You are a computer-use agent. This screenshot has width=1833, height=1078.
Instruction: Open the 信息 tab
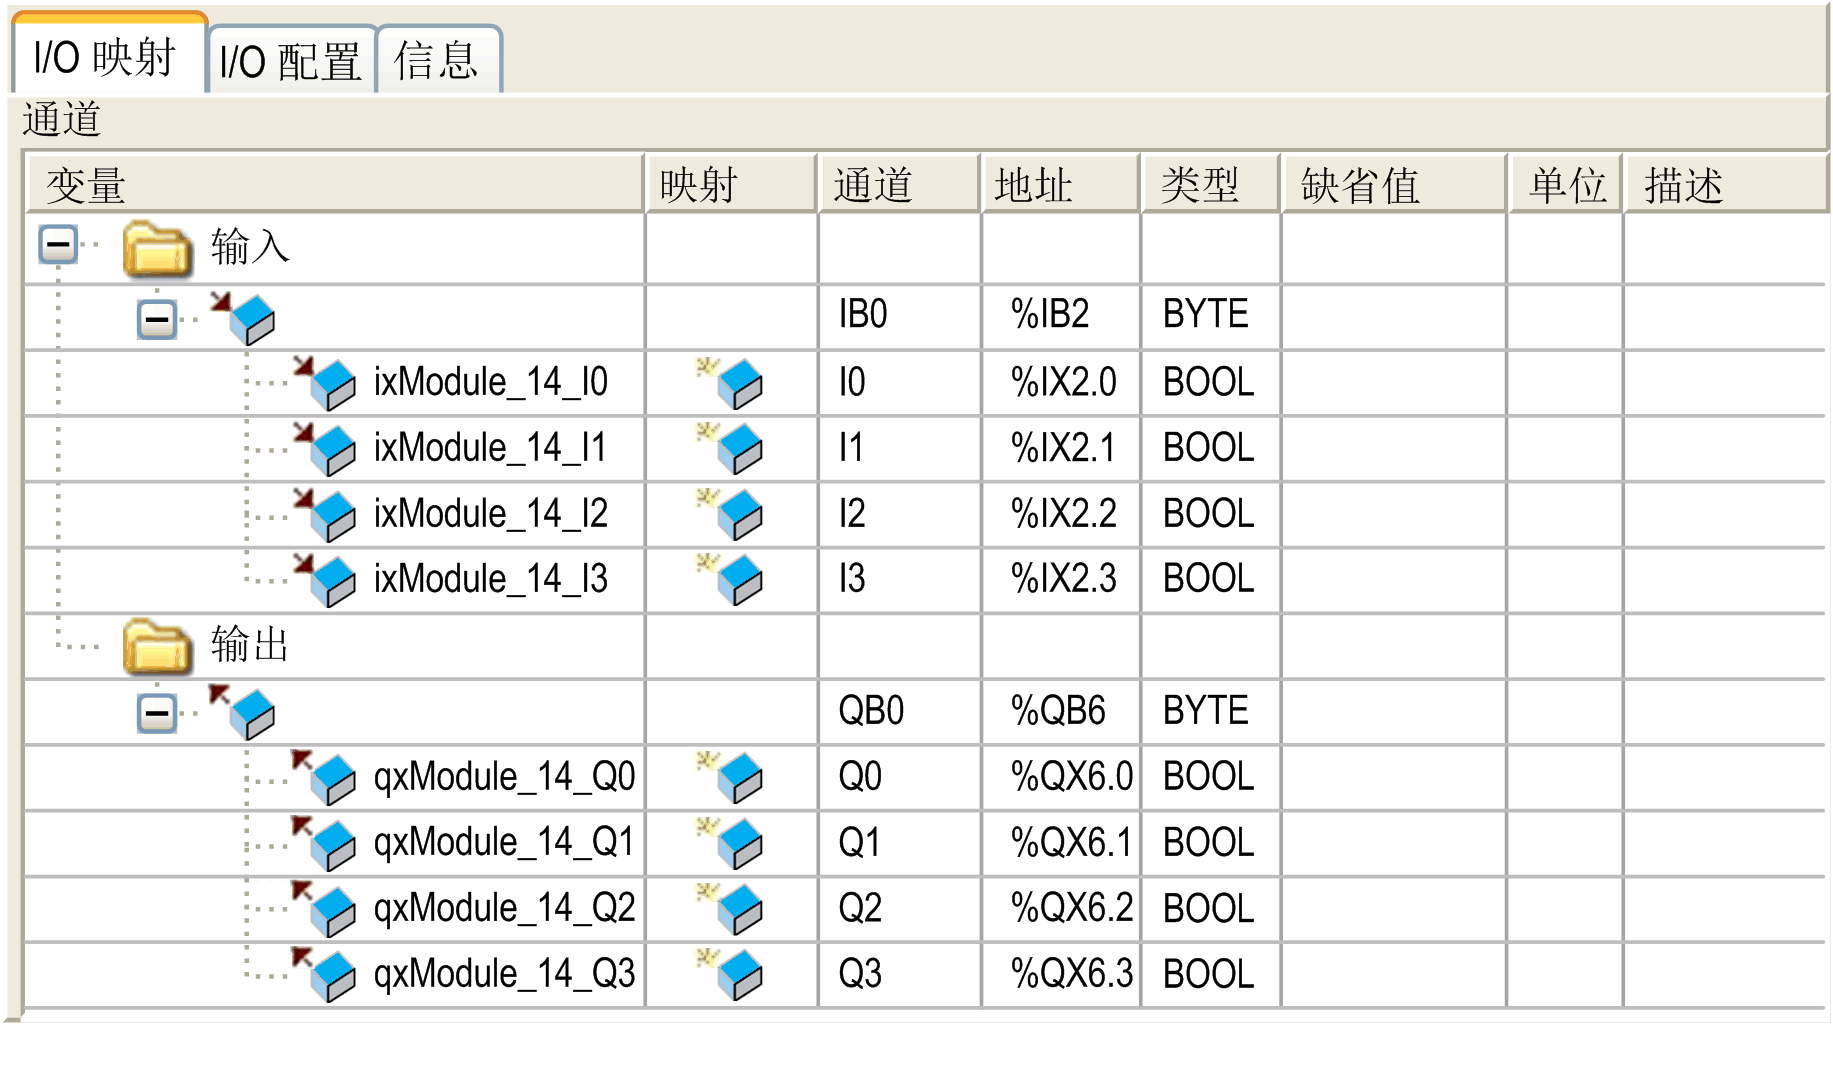[x=436, y=62]
